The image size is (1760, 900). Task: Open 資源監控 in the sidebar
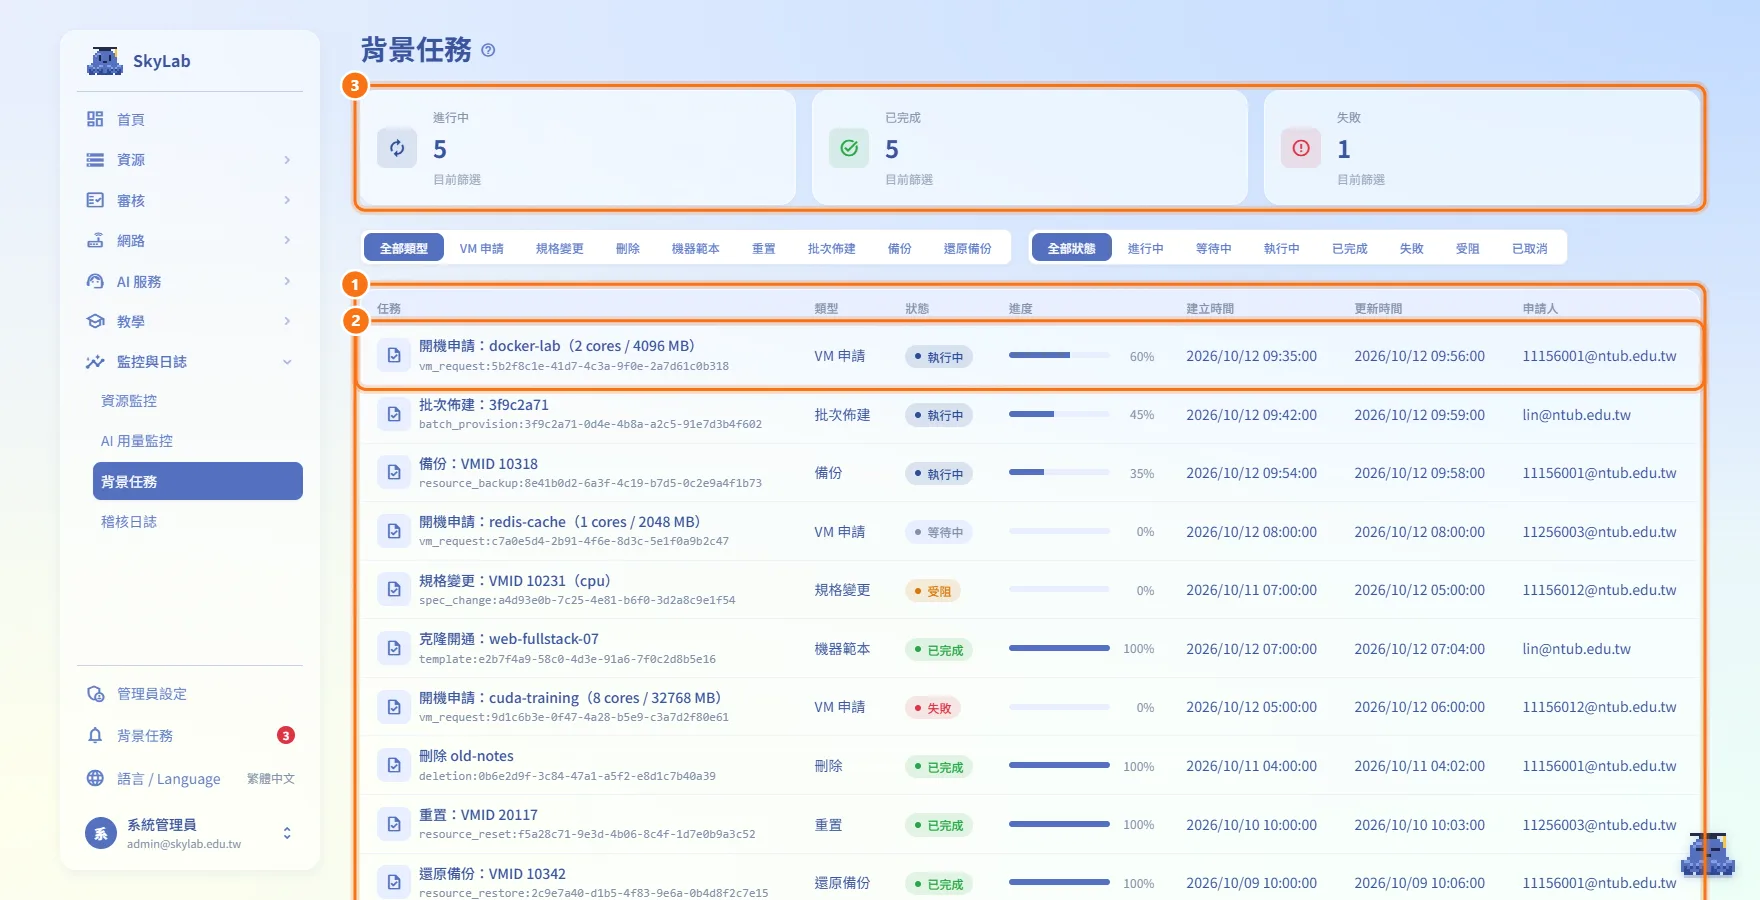(x=129, y=401)
